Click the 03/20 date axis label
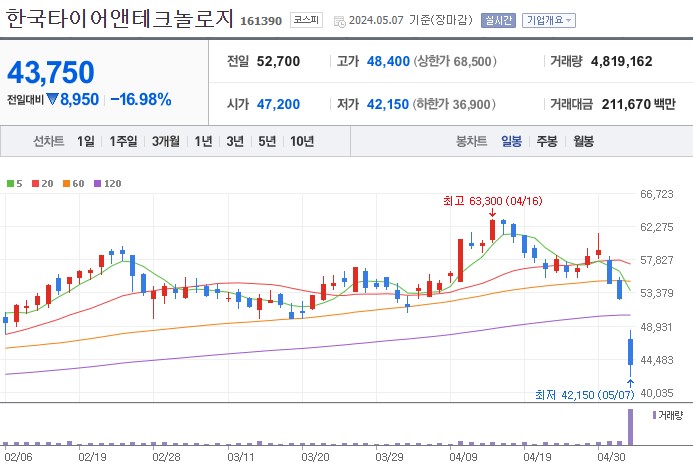This screenshot has height=470, width=693. 315,457
